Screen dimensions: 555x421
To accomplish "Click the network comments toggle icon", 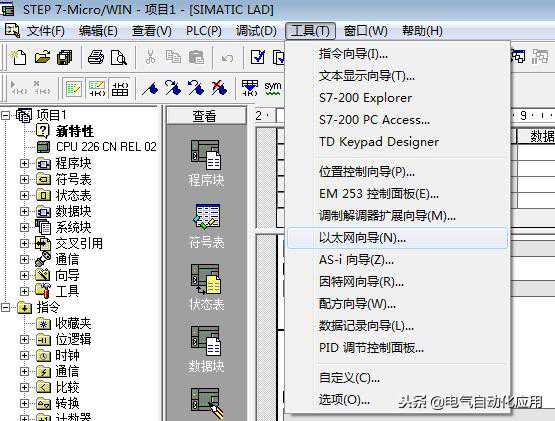I will pos(96,88).
